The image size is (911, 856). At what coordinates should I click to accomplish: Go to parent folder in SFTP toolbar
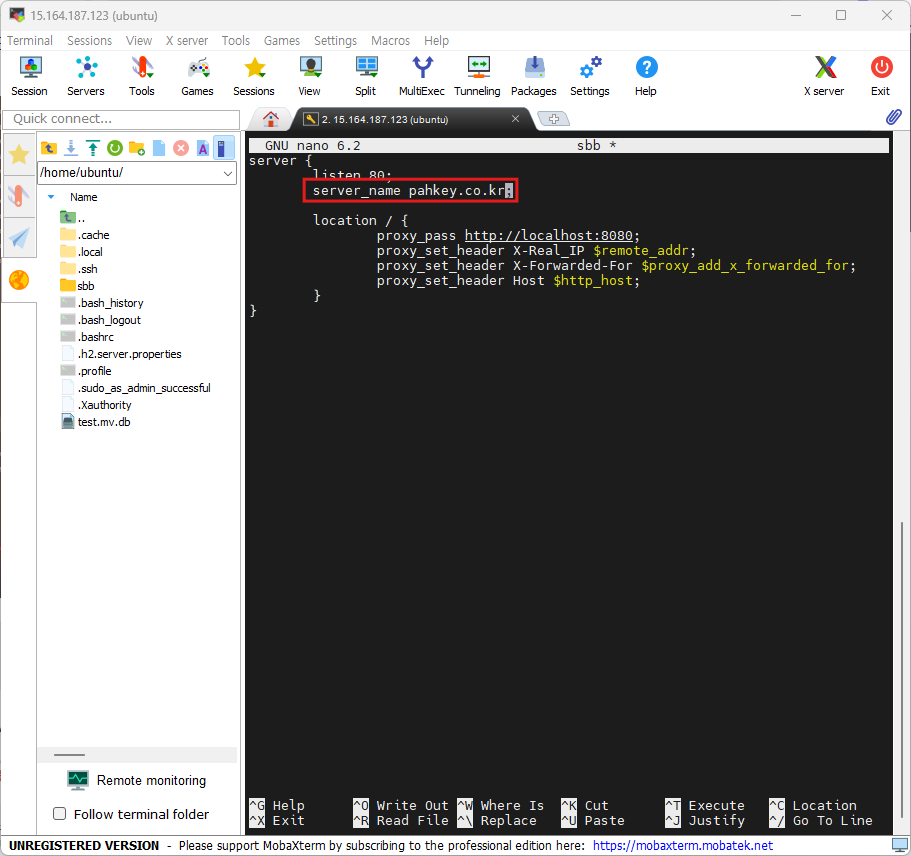point(49,148)
